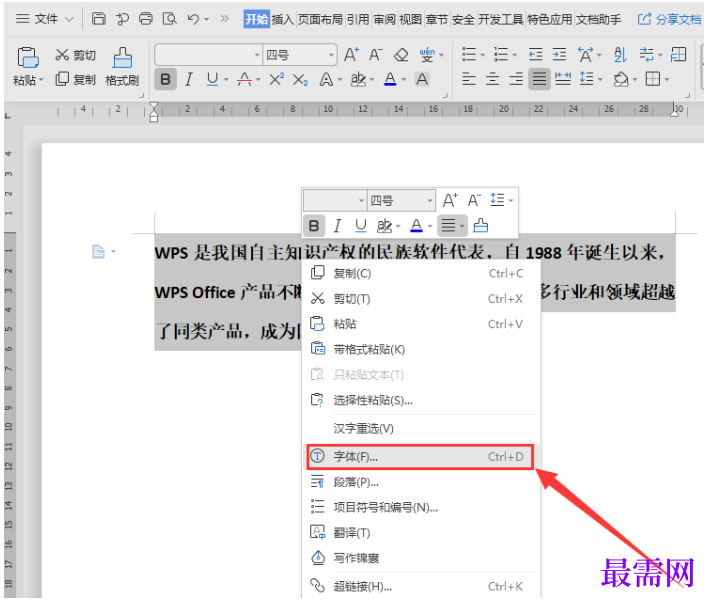Click the sort (A-Z) icon in ribbon
This screenshot has height=604, width=713.
[x=620, y=55]
